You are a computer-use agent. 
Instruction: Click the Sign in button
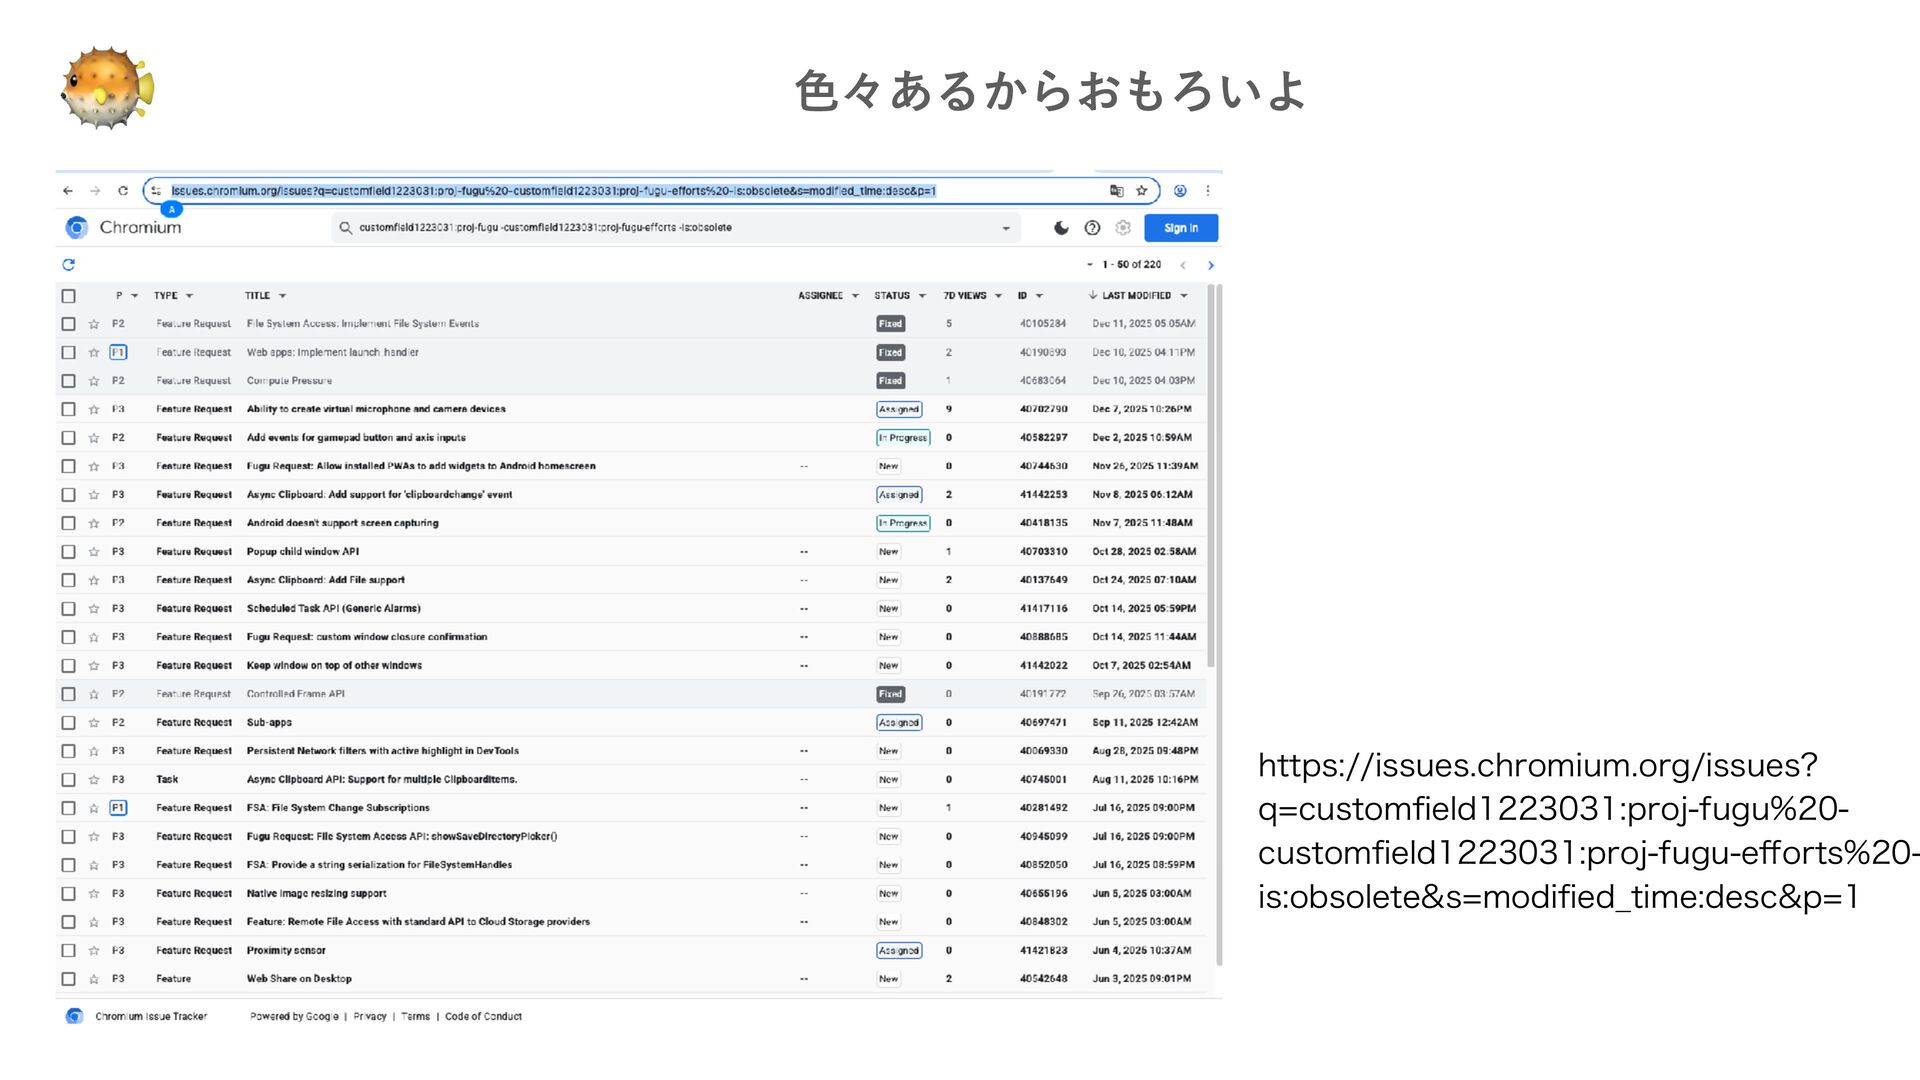coord(1181,228)
